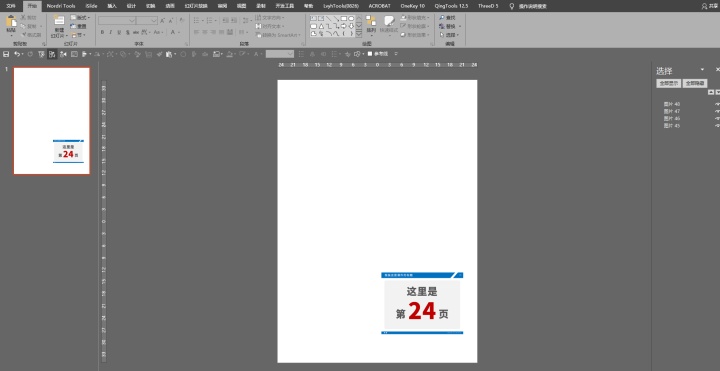Viewport: 720px width, 371px height.
Task: Switch to the LvyhTools tab
Action: 341,6
